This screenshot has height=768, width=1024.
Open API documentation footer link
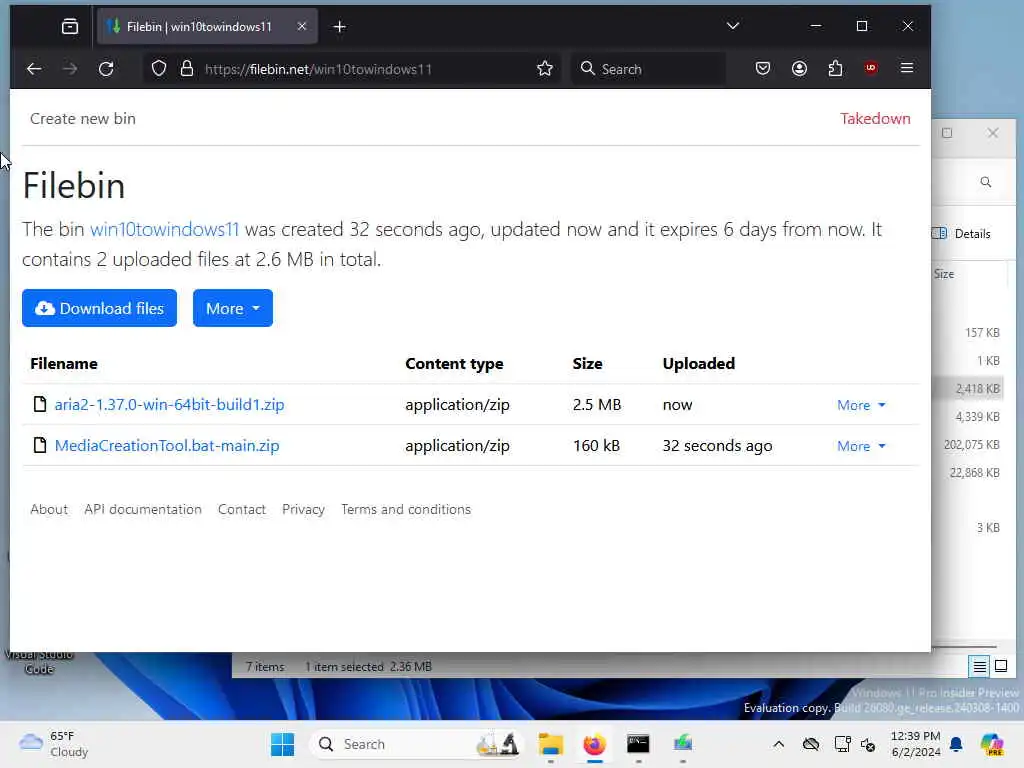[x=143, y=509]
